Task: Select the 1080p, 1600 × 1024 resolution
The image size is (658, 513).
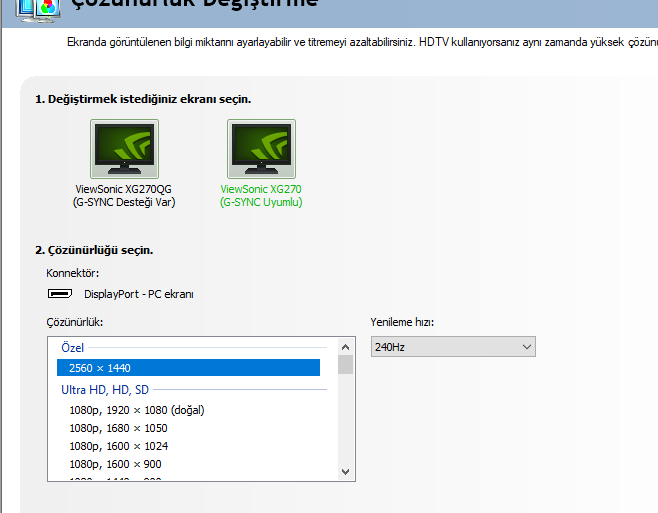Action: (117, 446)
